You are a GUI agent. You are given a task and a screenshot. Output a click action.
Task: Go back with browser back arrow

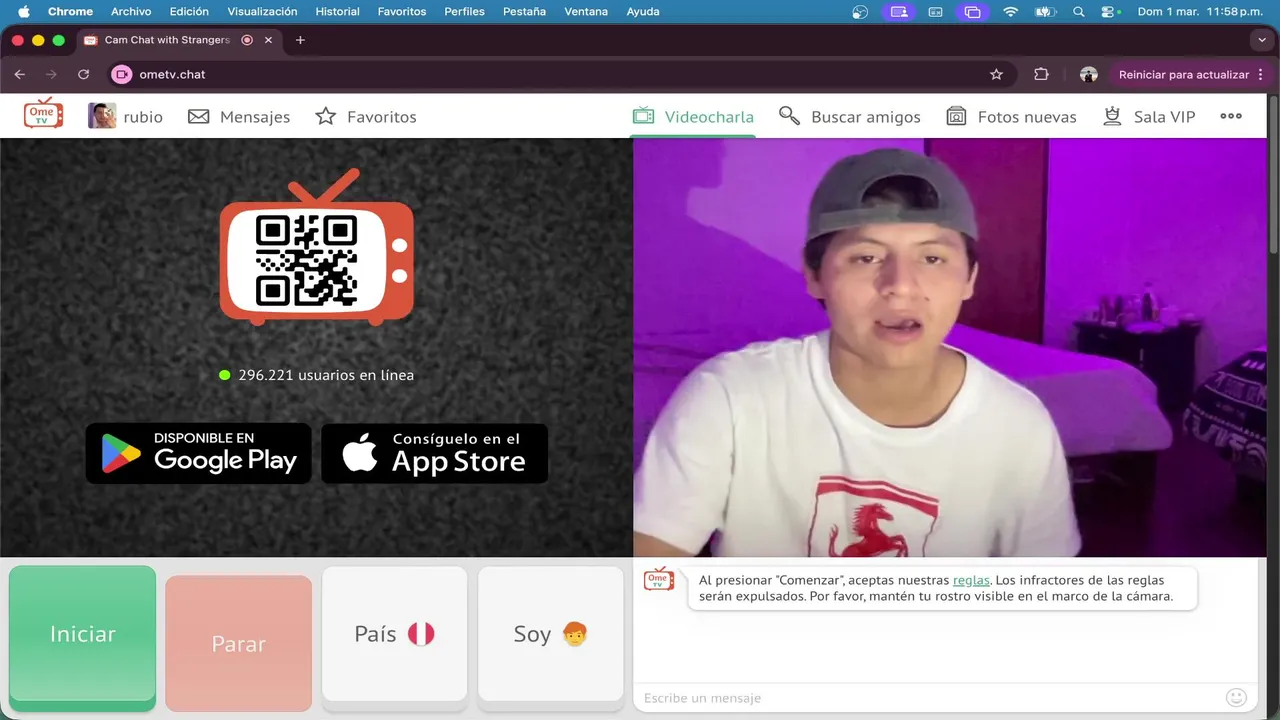(x=20, y=74)
